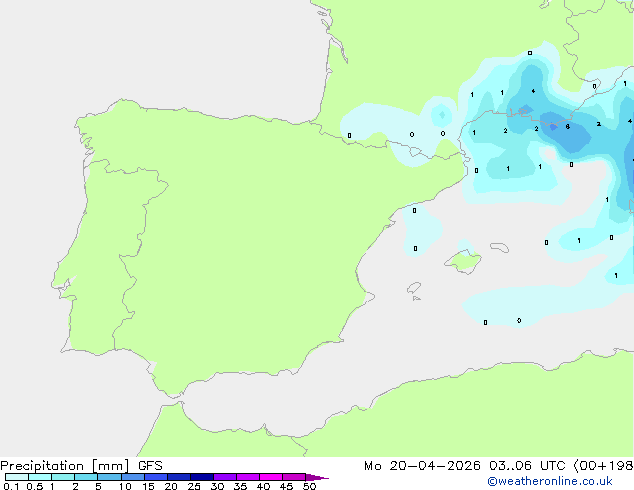Click the 1–2 mm legend swatch
Image resolution: width=634 pixels, height=490 pixels.
point(63,477)
